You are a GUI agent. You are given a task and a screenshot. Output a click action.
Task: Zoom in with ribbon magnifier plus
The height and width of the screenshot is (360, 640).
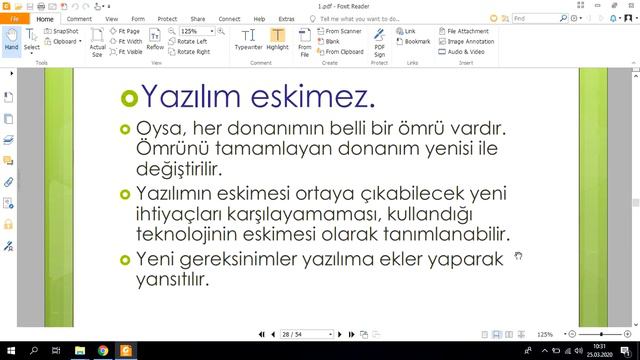click(221, 31)
